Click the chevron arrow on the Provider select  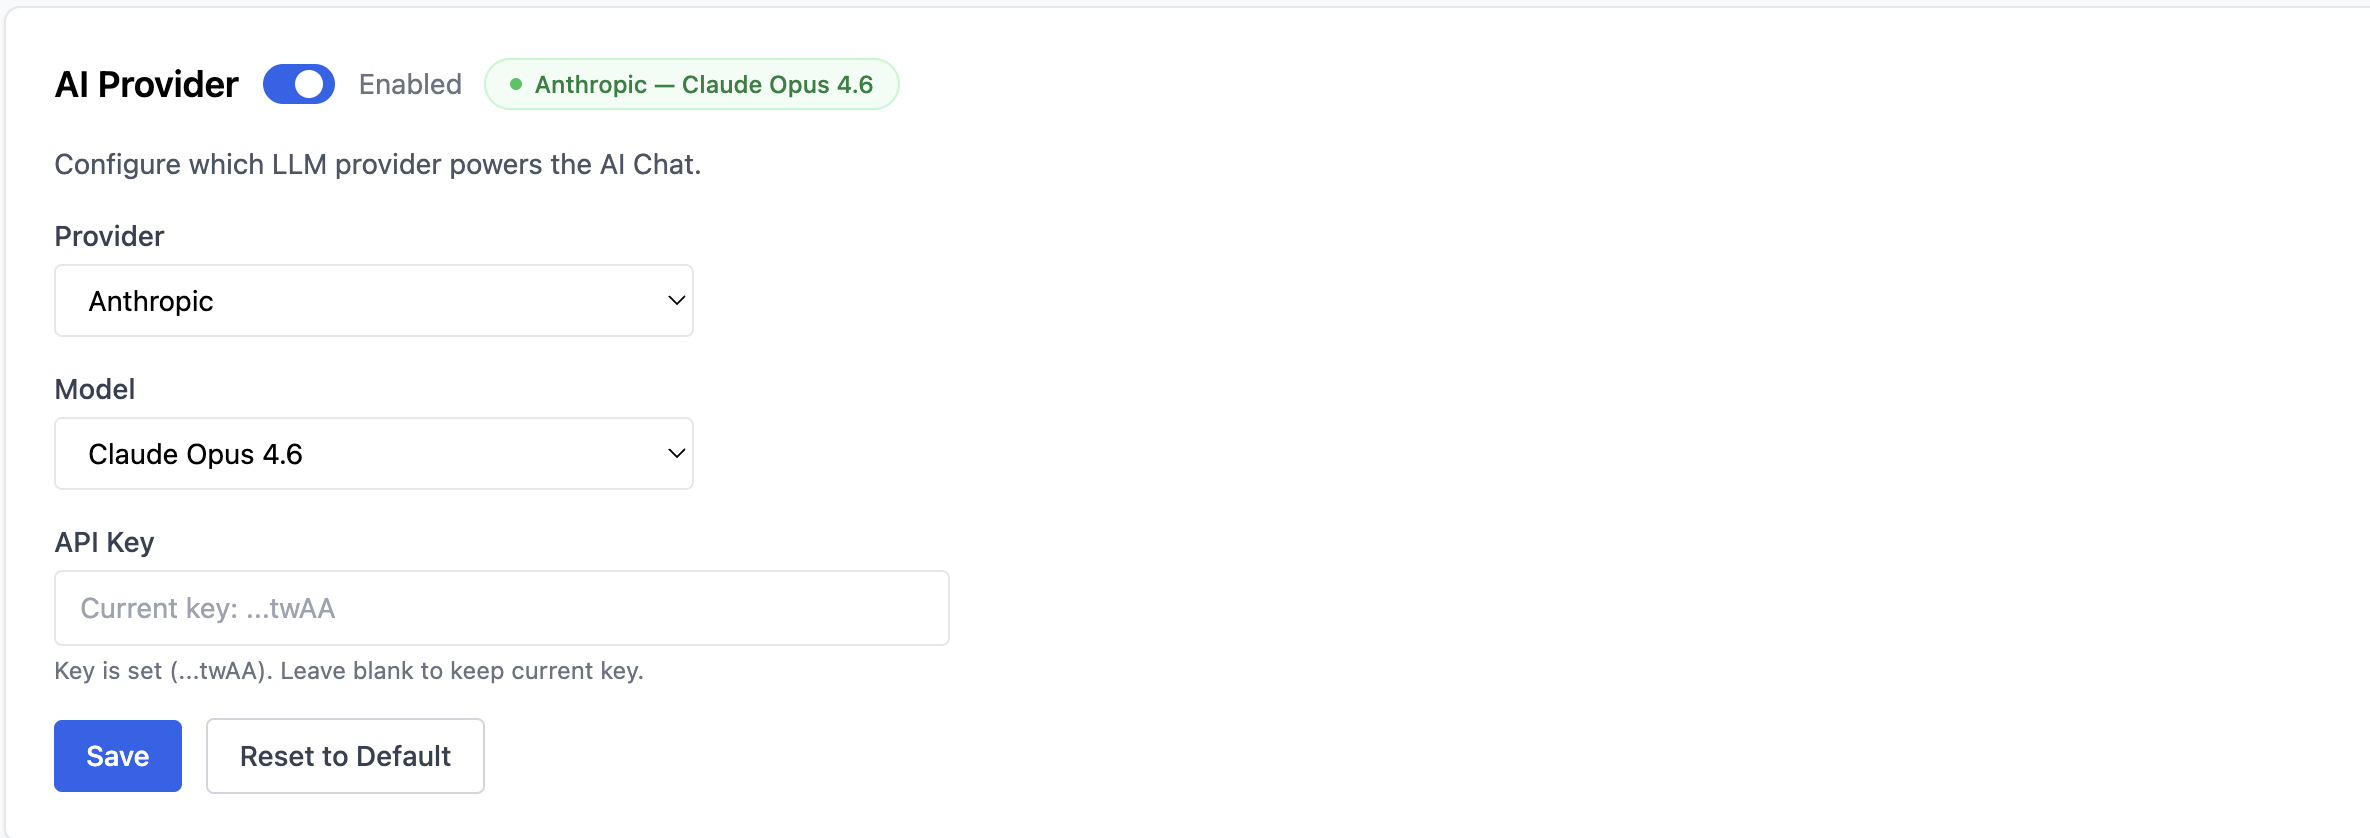(676, 300)
